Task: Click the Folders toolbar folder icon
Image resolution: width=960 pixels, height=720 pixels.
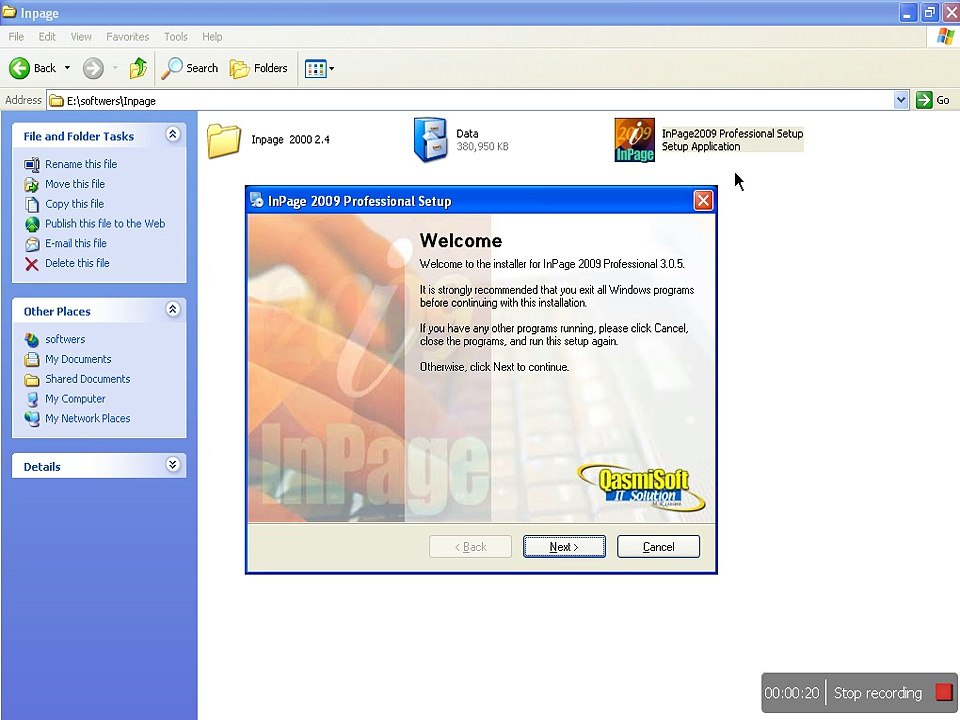Action: [239, 69]
